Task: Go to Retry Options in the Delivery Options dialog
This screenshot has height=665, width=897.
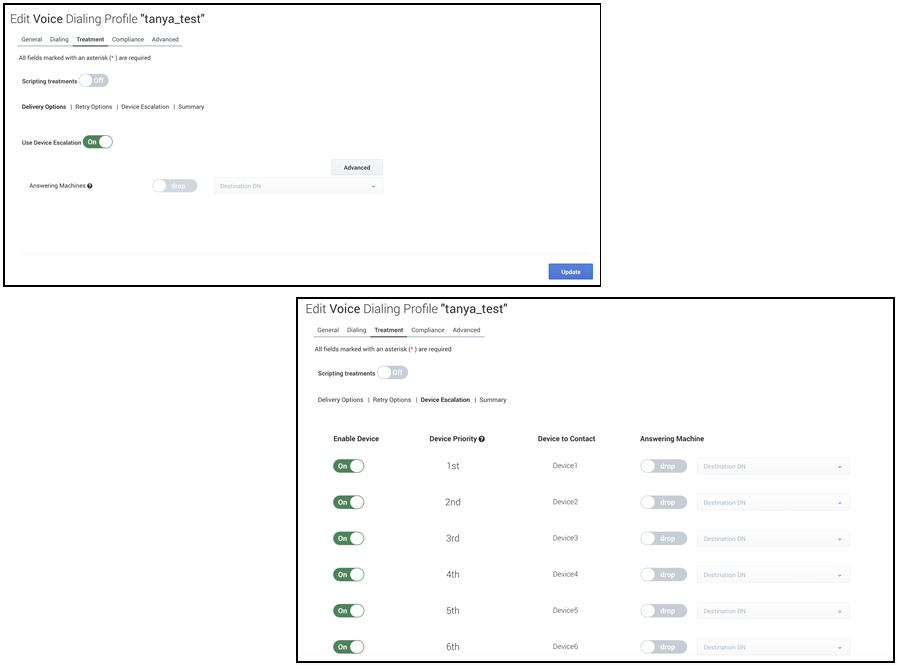Action: coord(94,107)
